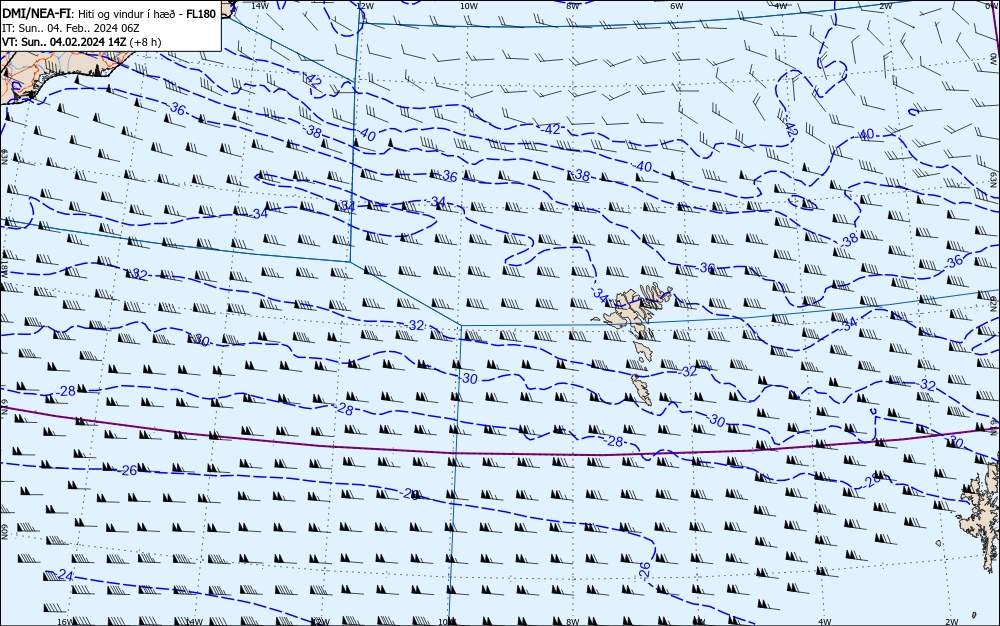Click the '8W' longitude label on the top edge
The width and height of the screenshot is (1000, 626).
[x=573, y=6]
